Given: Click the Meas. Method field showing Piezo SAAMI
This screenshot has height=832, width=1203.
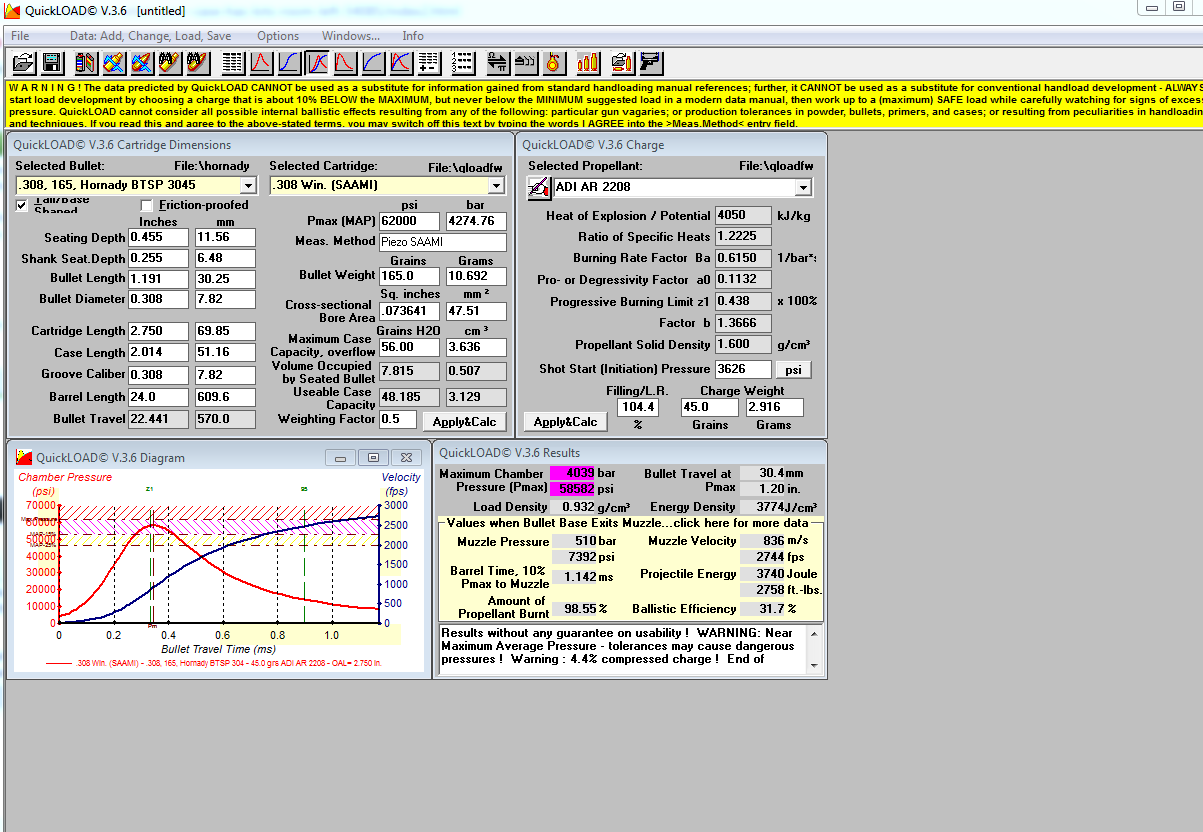Looking at the screenshot, I should (x=443, y=242).
